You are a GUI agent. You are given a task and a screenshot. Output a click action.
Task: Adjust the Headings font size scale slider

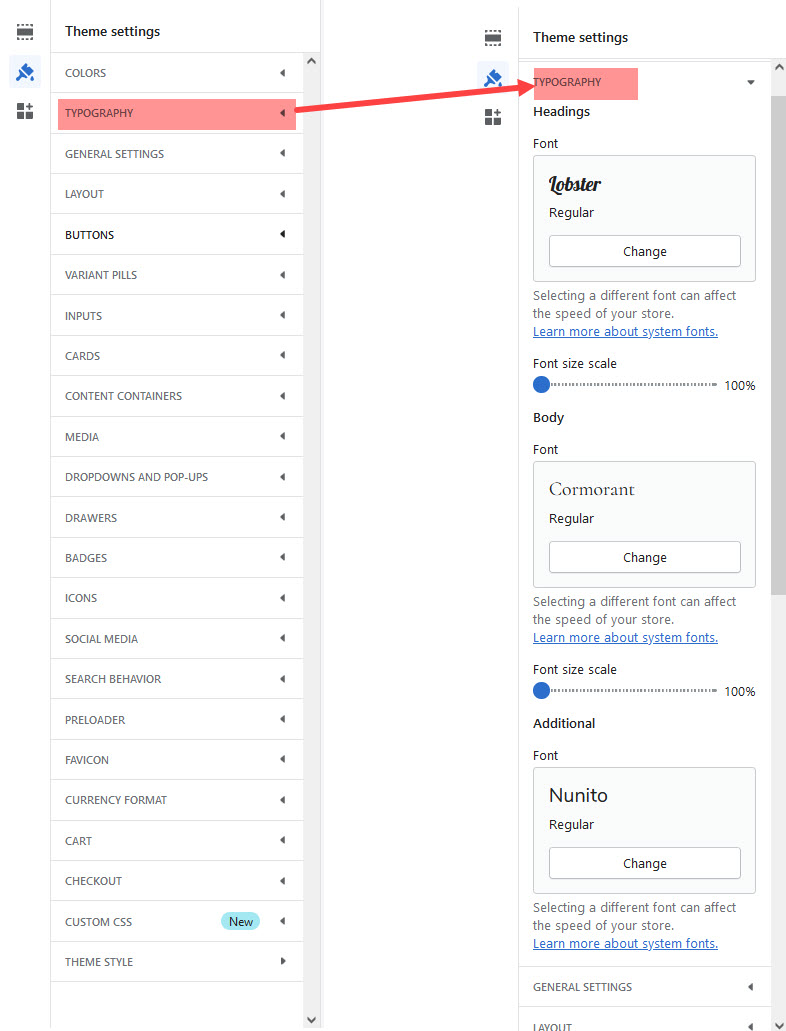(541, 384)
